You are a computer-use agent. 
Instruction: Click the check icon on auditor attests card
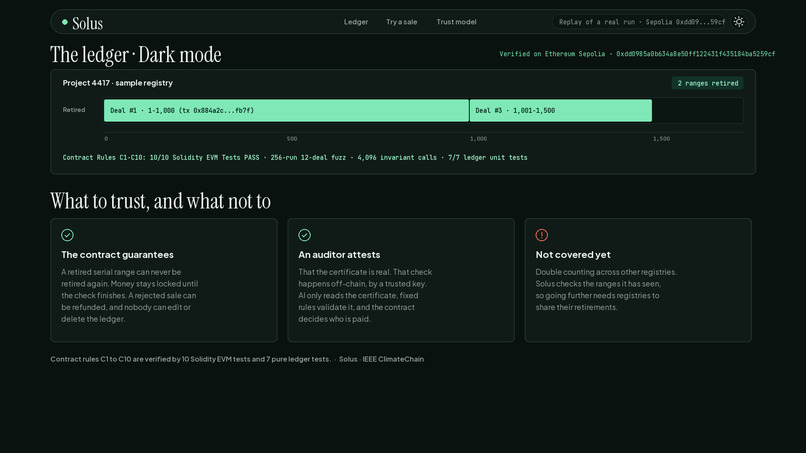pyautogui.click(x=304, y=235)
